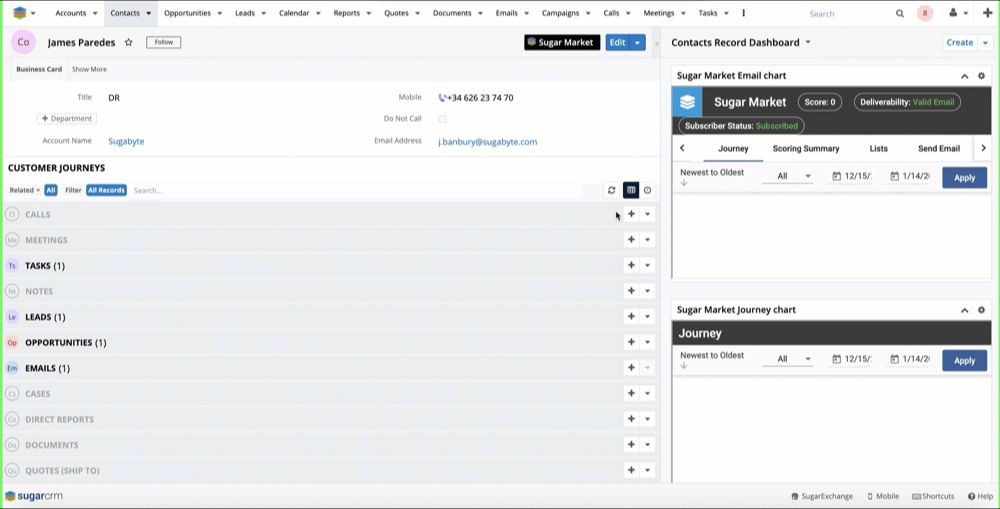Open the Related filter dropdown
The width and height of the screenshot is (1000, 509).
point(24,190)
